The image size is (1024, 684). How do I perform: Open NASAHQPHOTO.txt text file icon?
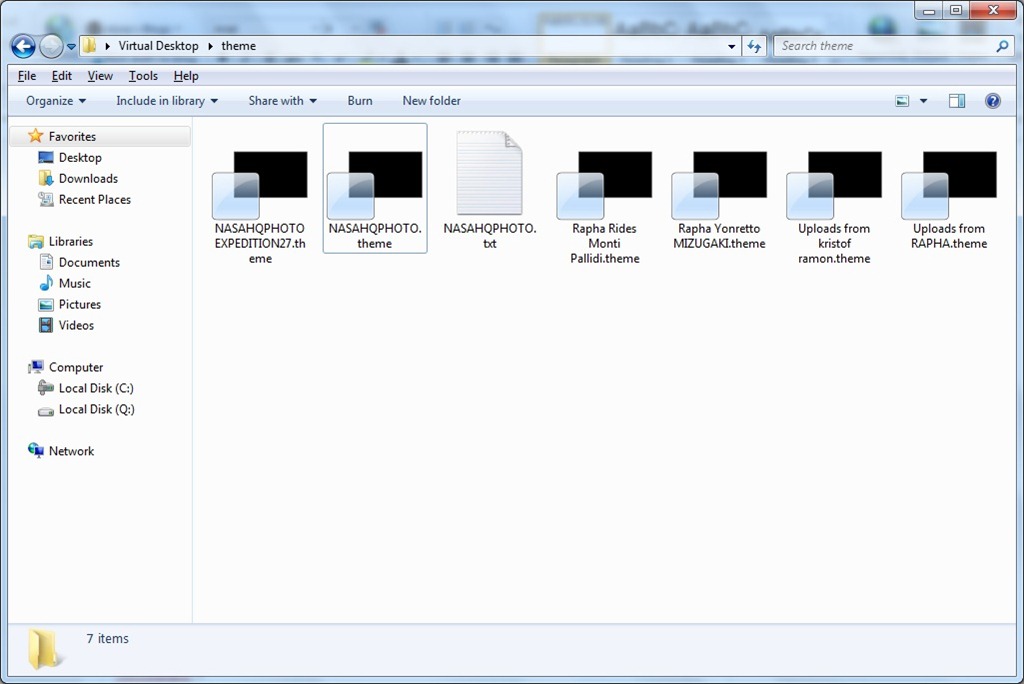[x=490, y=175]
